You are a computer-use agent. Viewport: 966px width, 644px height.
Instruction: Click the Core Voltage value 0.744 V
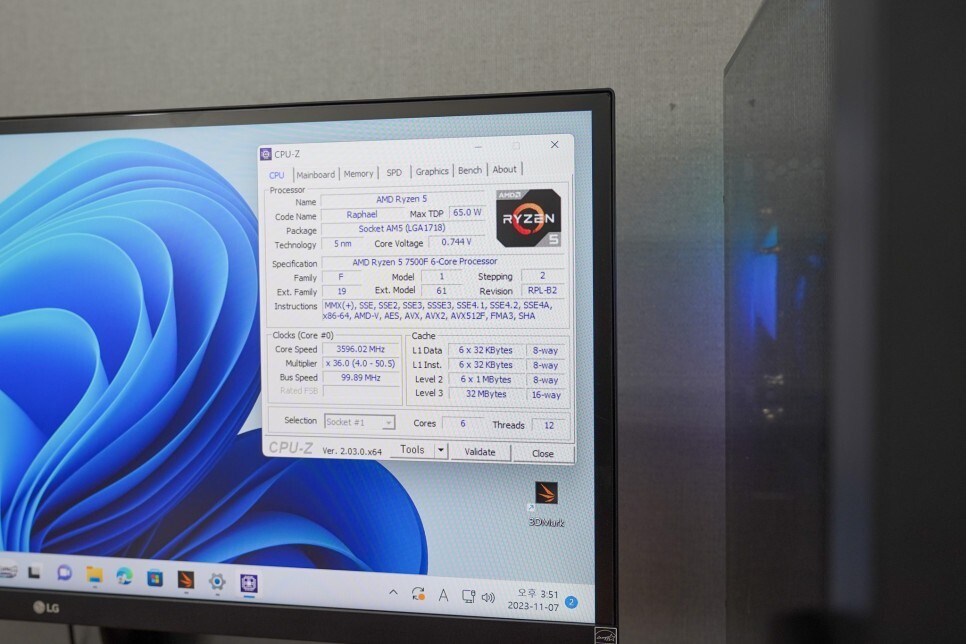[457, 242]
